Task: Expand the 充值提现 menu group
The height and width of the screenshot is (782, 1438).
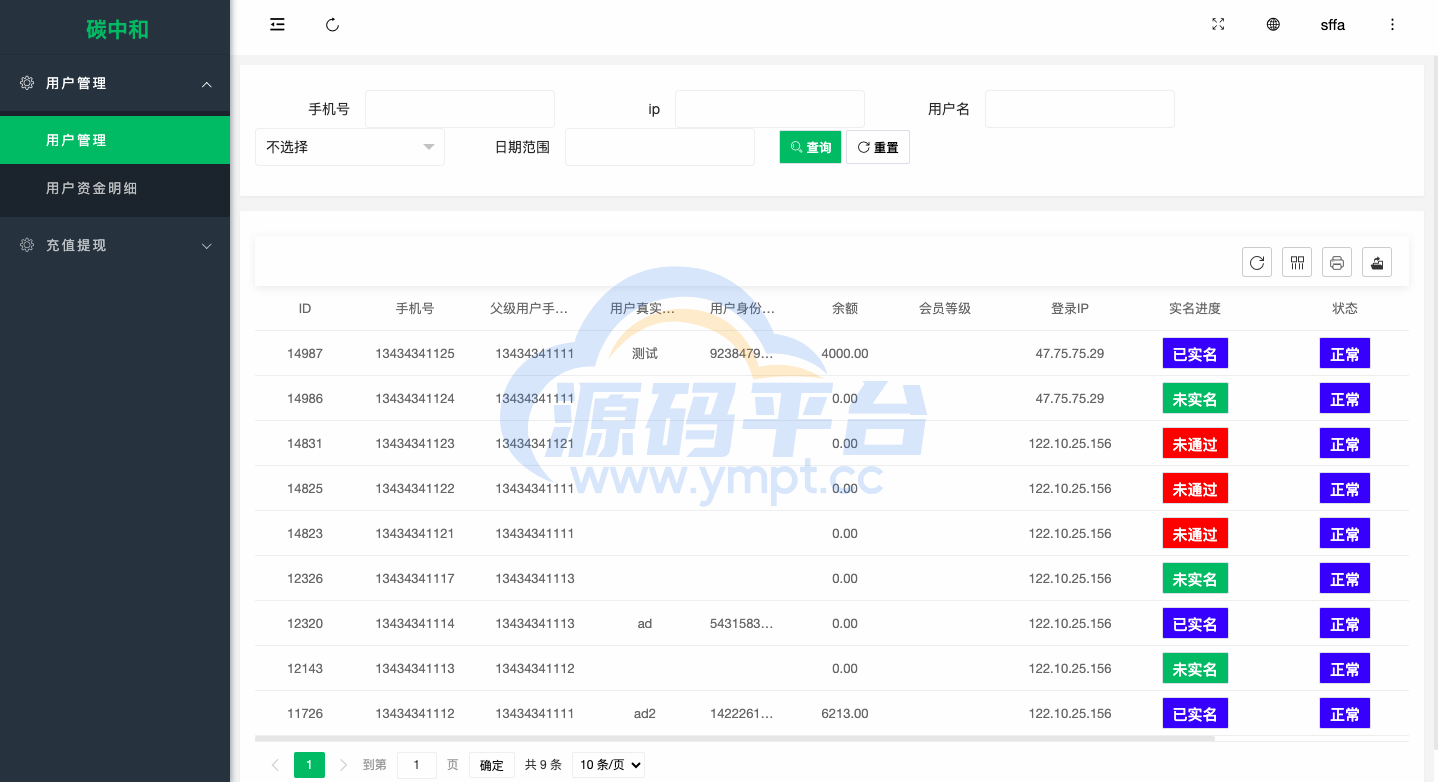Action: tap(207, 246)
